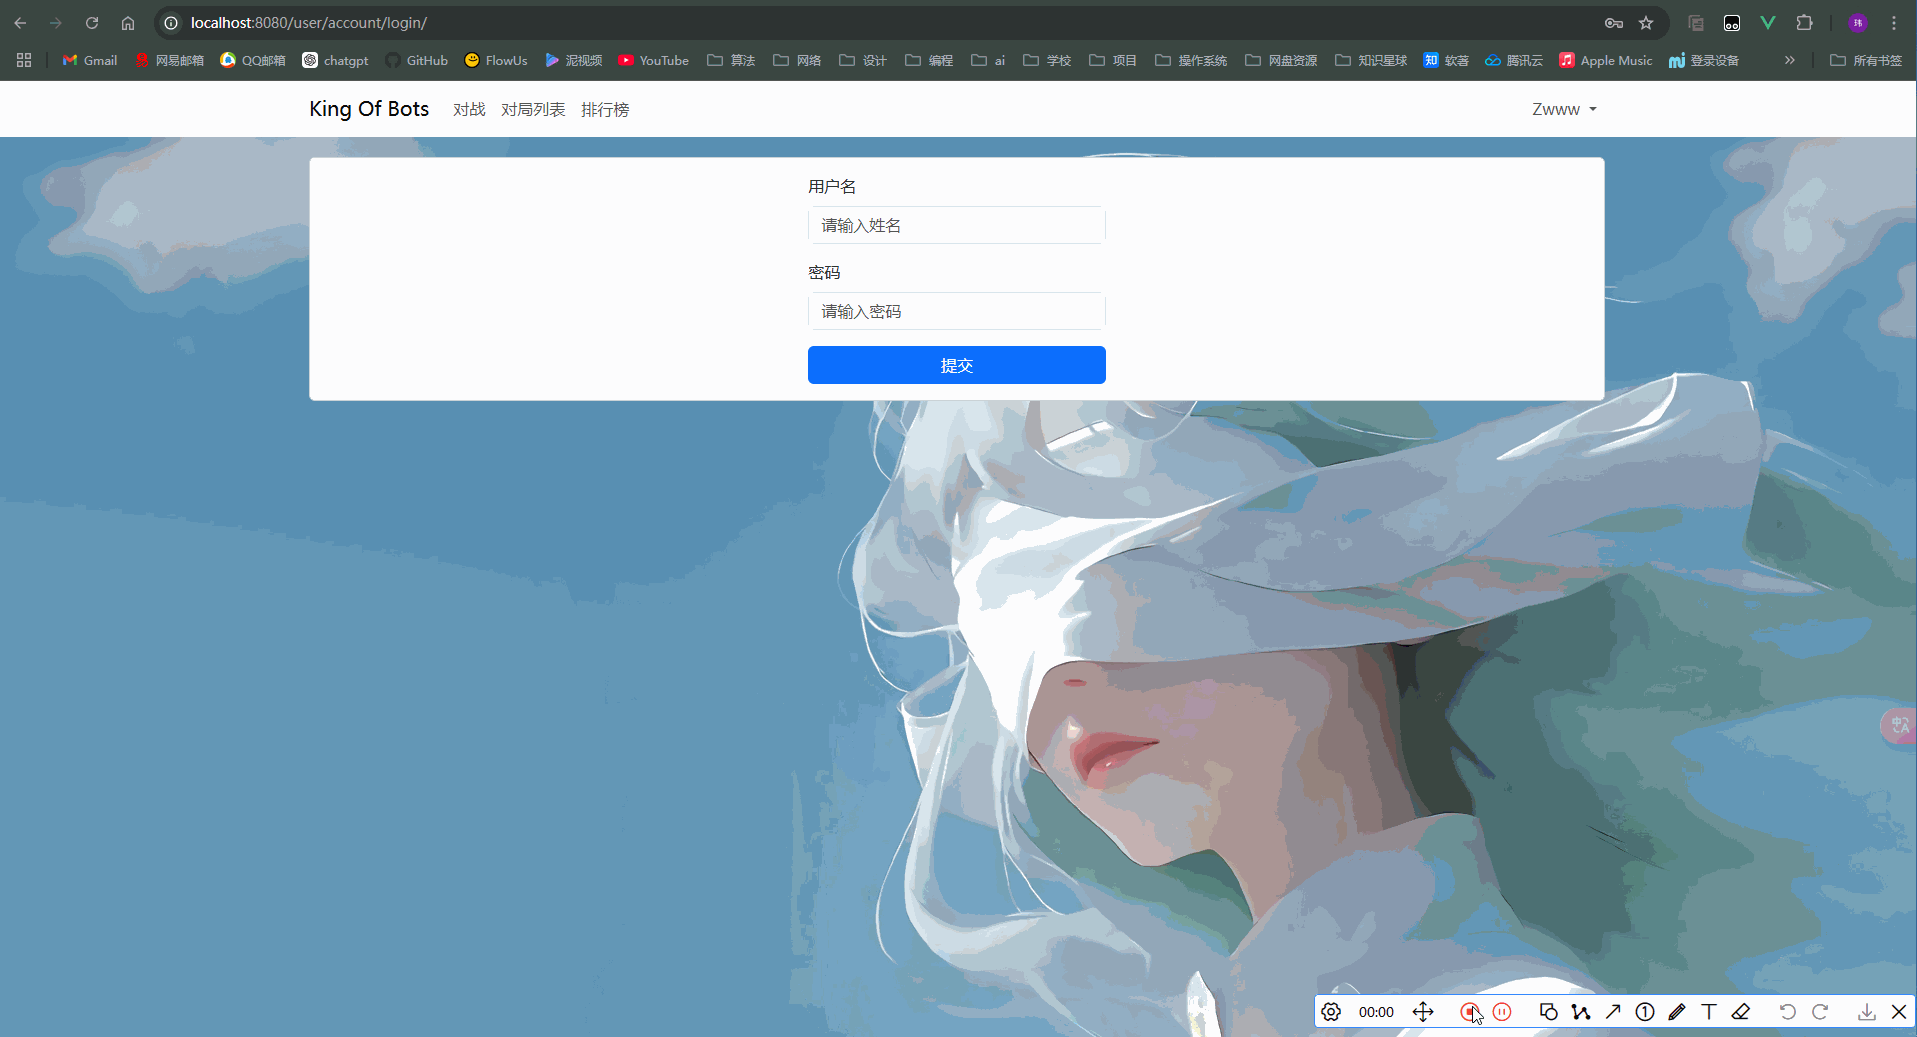Select the eraser tool
Screen dimensions: 1917x1037
(1741, 1012)
